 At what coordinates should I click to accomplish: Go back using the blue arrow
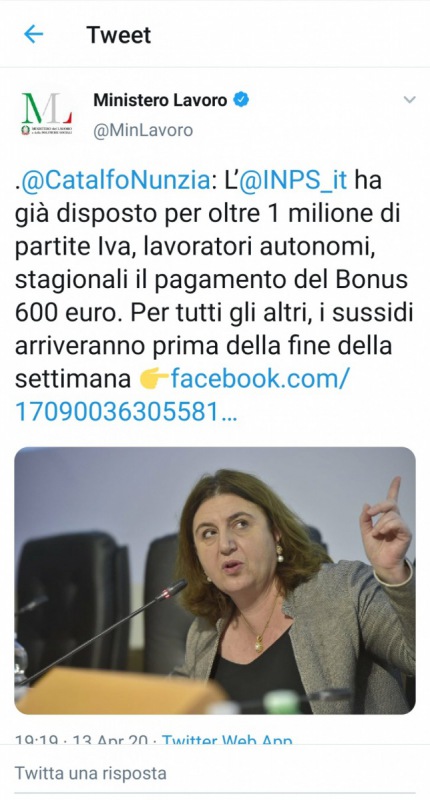[34, 35]
